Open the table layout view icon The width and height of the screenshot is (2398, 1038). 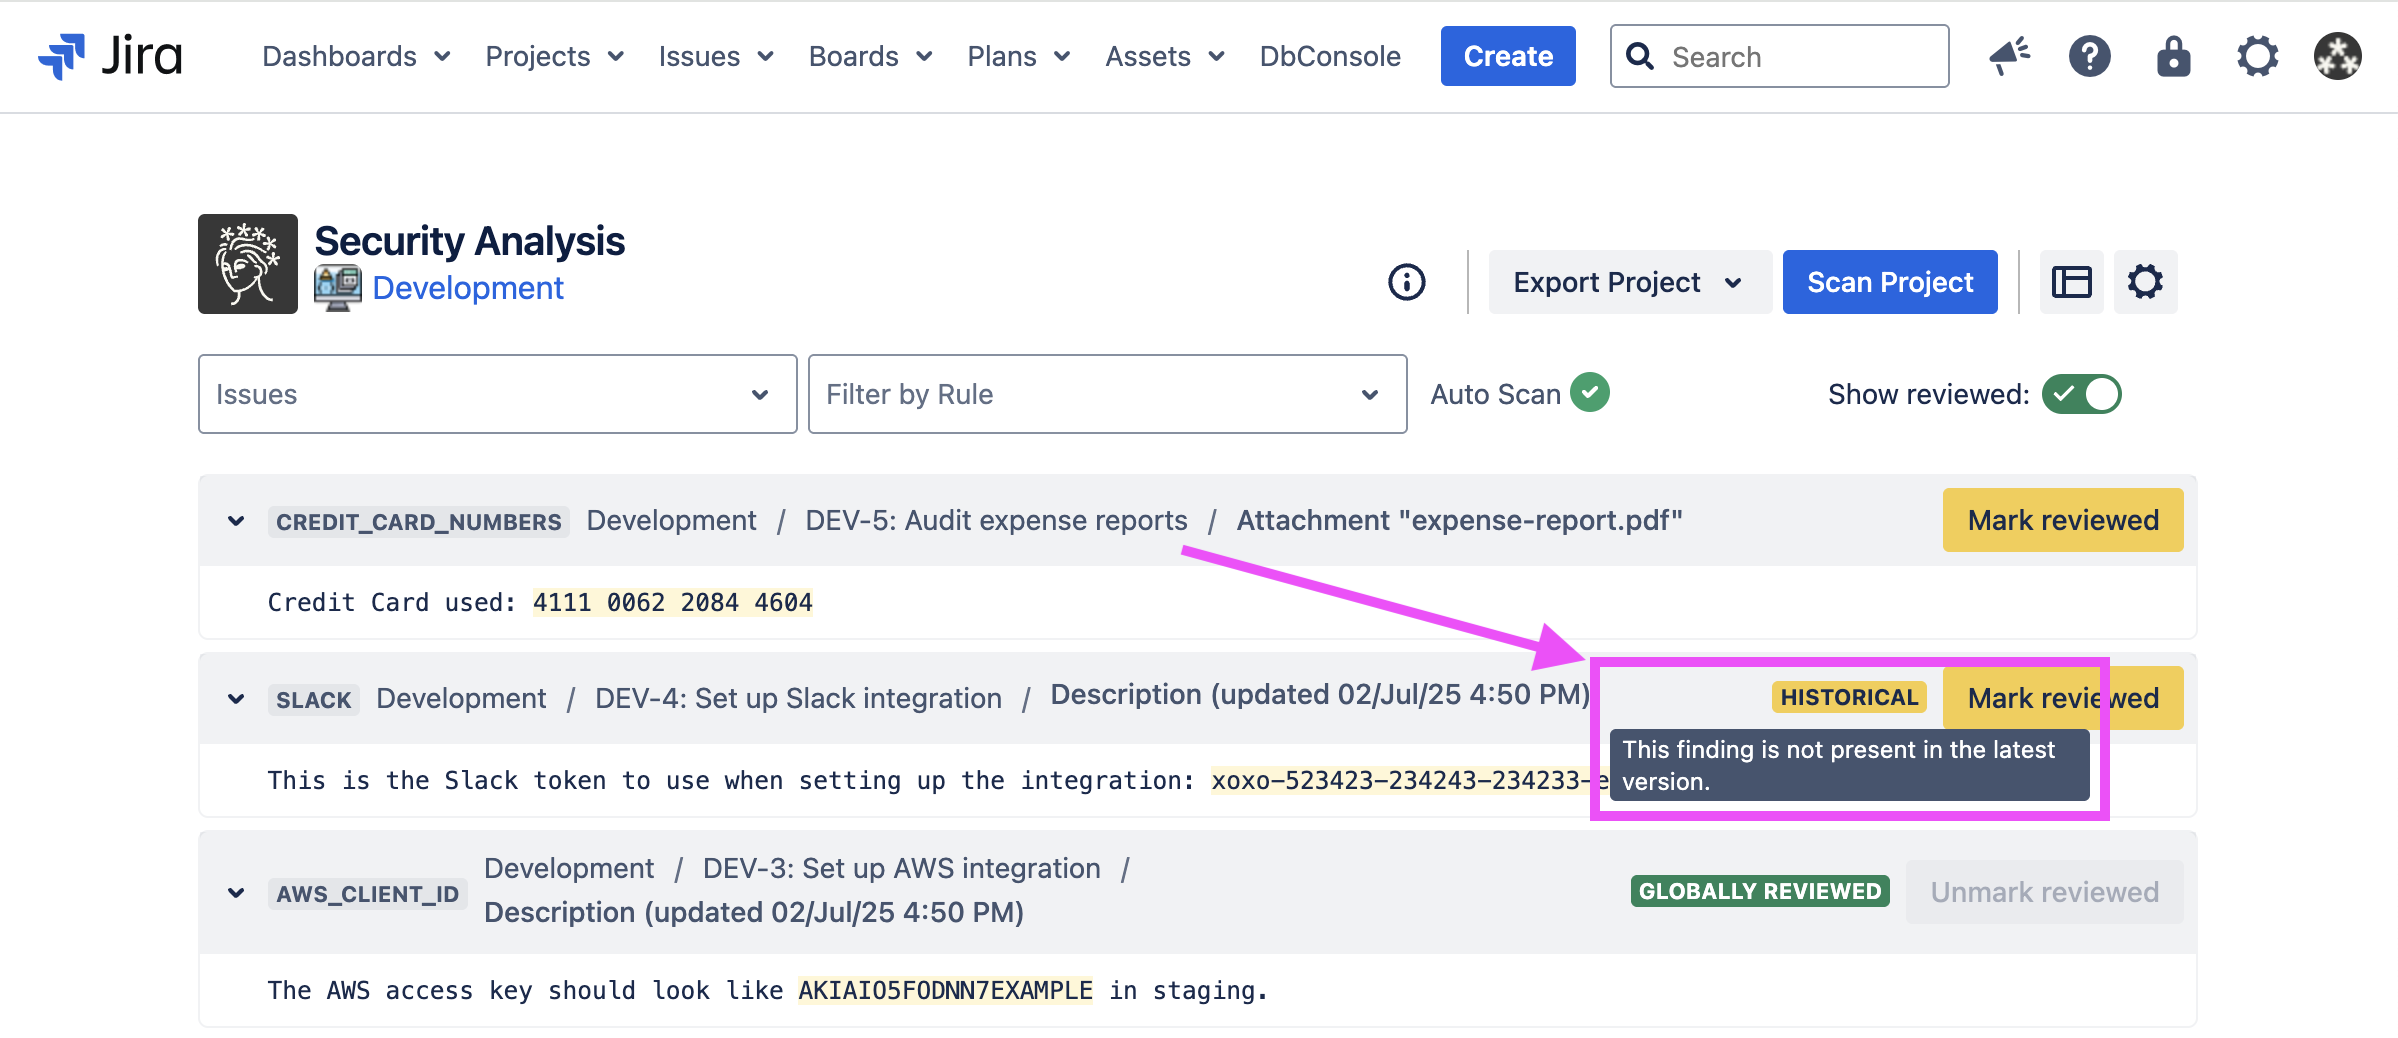(x=2071, y=282)
